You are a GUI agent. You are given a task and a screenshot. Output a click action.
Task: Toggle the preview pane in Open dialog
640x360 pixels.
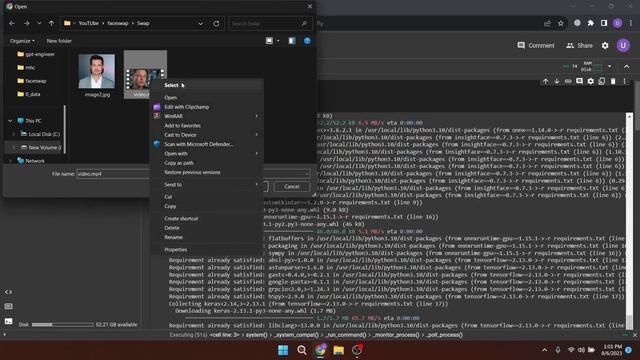[x=292, y=41]
